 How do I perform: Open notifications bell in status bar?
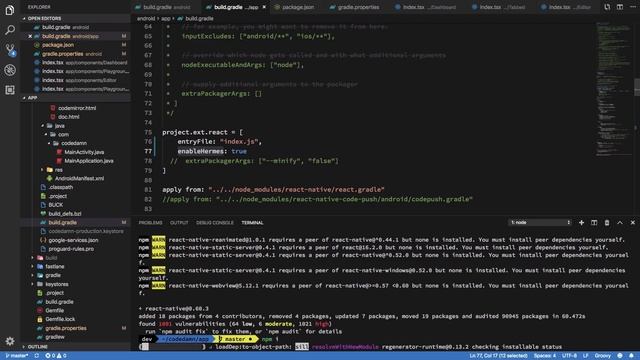pyautogui.click(x=631, y=356)
